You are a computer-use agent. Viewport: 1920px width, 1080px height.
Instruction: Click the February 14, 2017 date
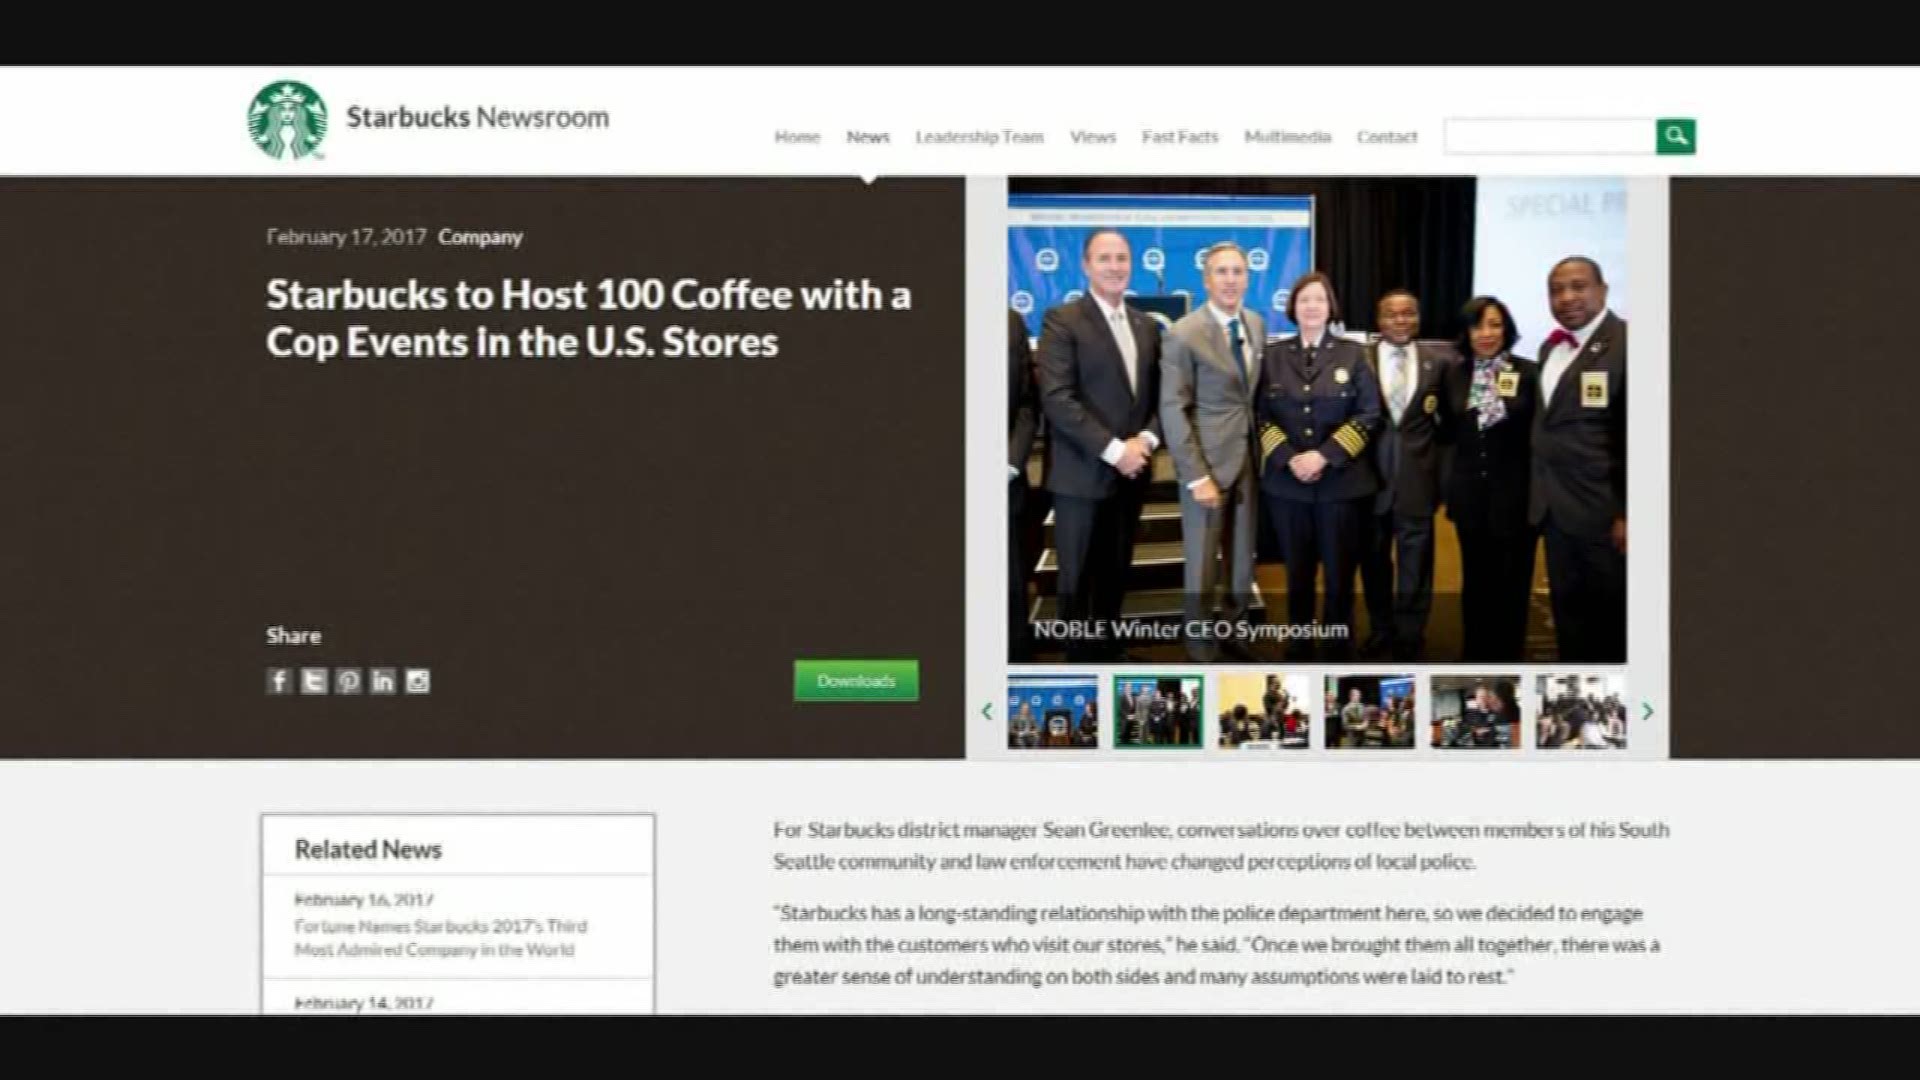click(364, 1003)
